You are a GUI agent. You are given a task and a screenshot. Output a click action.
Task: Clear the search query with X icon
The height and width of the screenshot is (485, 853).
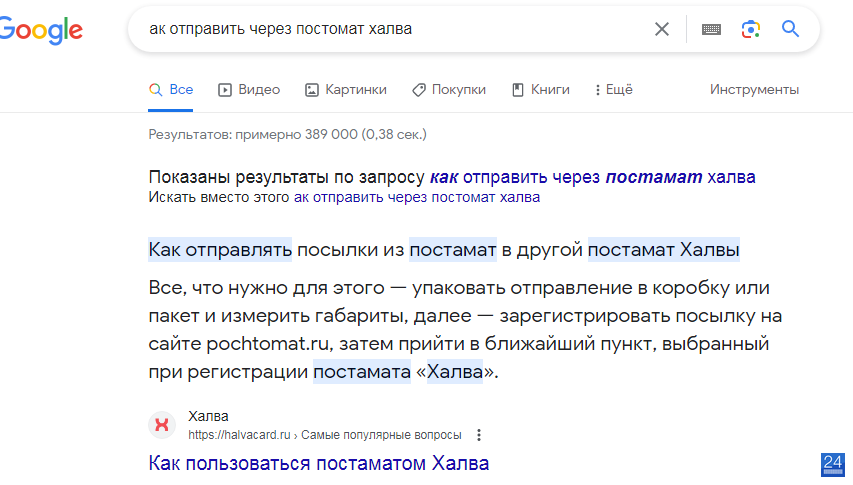662,29
